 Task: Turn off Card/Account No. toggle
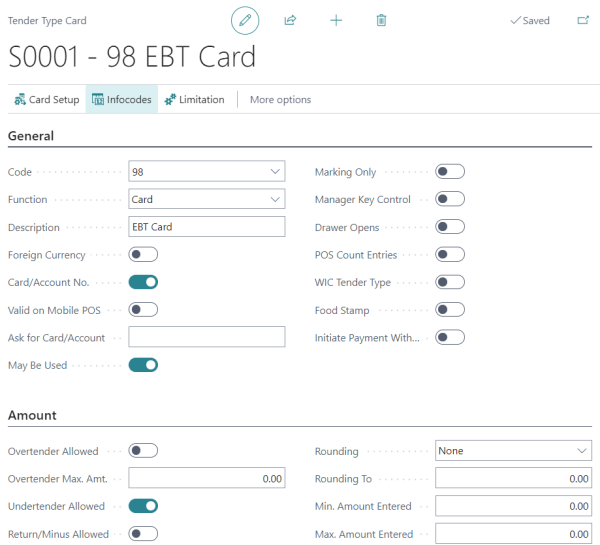143,282
